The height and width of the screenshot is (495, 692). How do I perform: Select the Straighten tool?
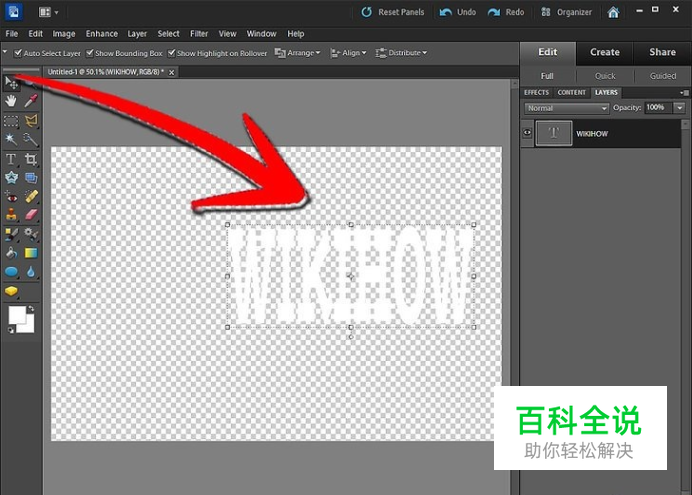point(30,178)
